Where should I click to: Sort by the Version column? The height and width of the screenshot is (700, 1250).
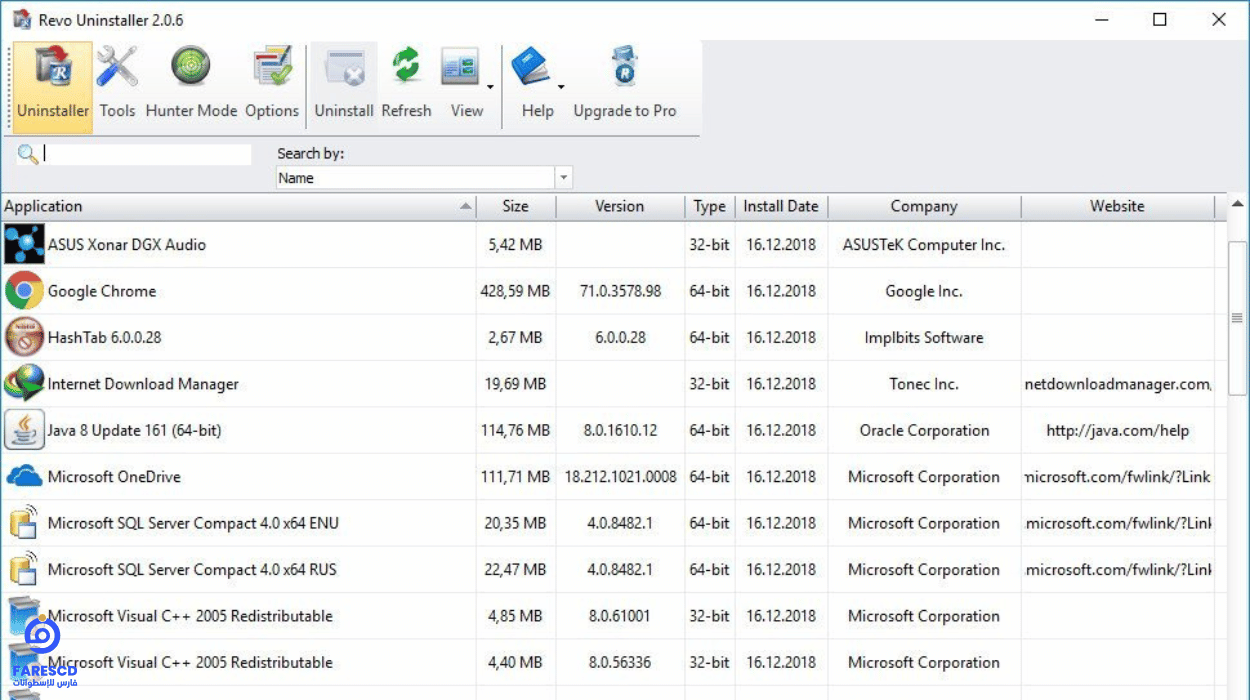click(620, 206)
